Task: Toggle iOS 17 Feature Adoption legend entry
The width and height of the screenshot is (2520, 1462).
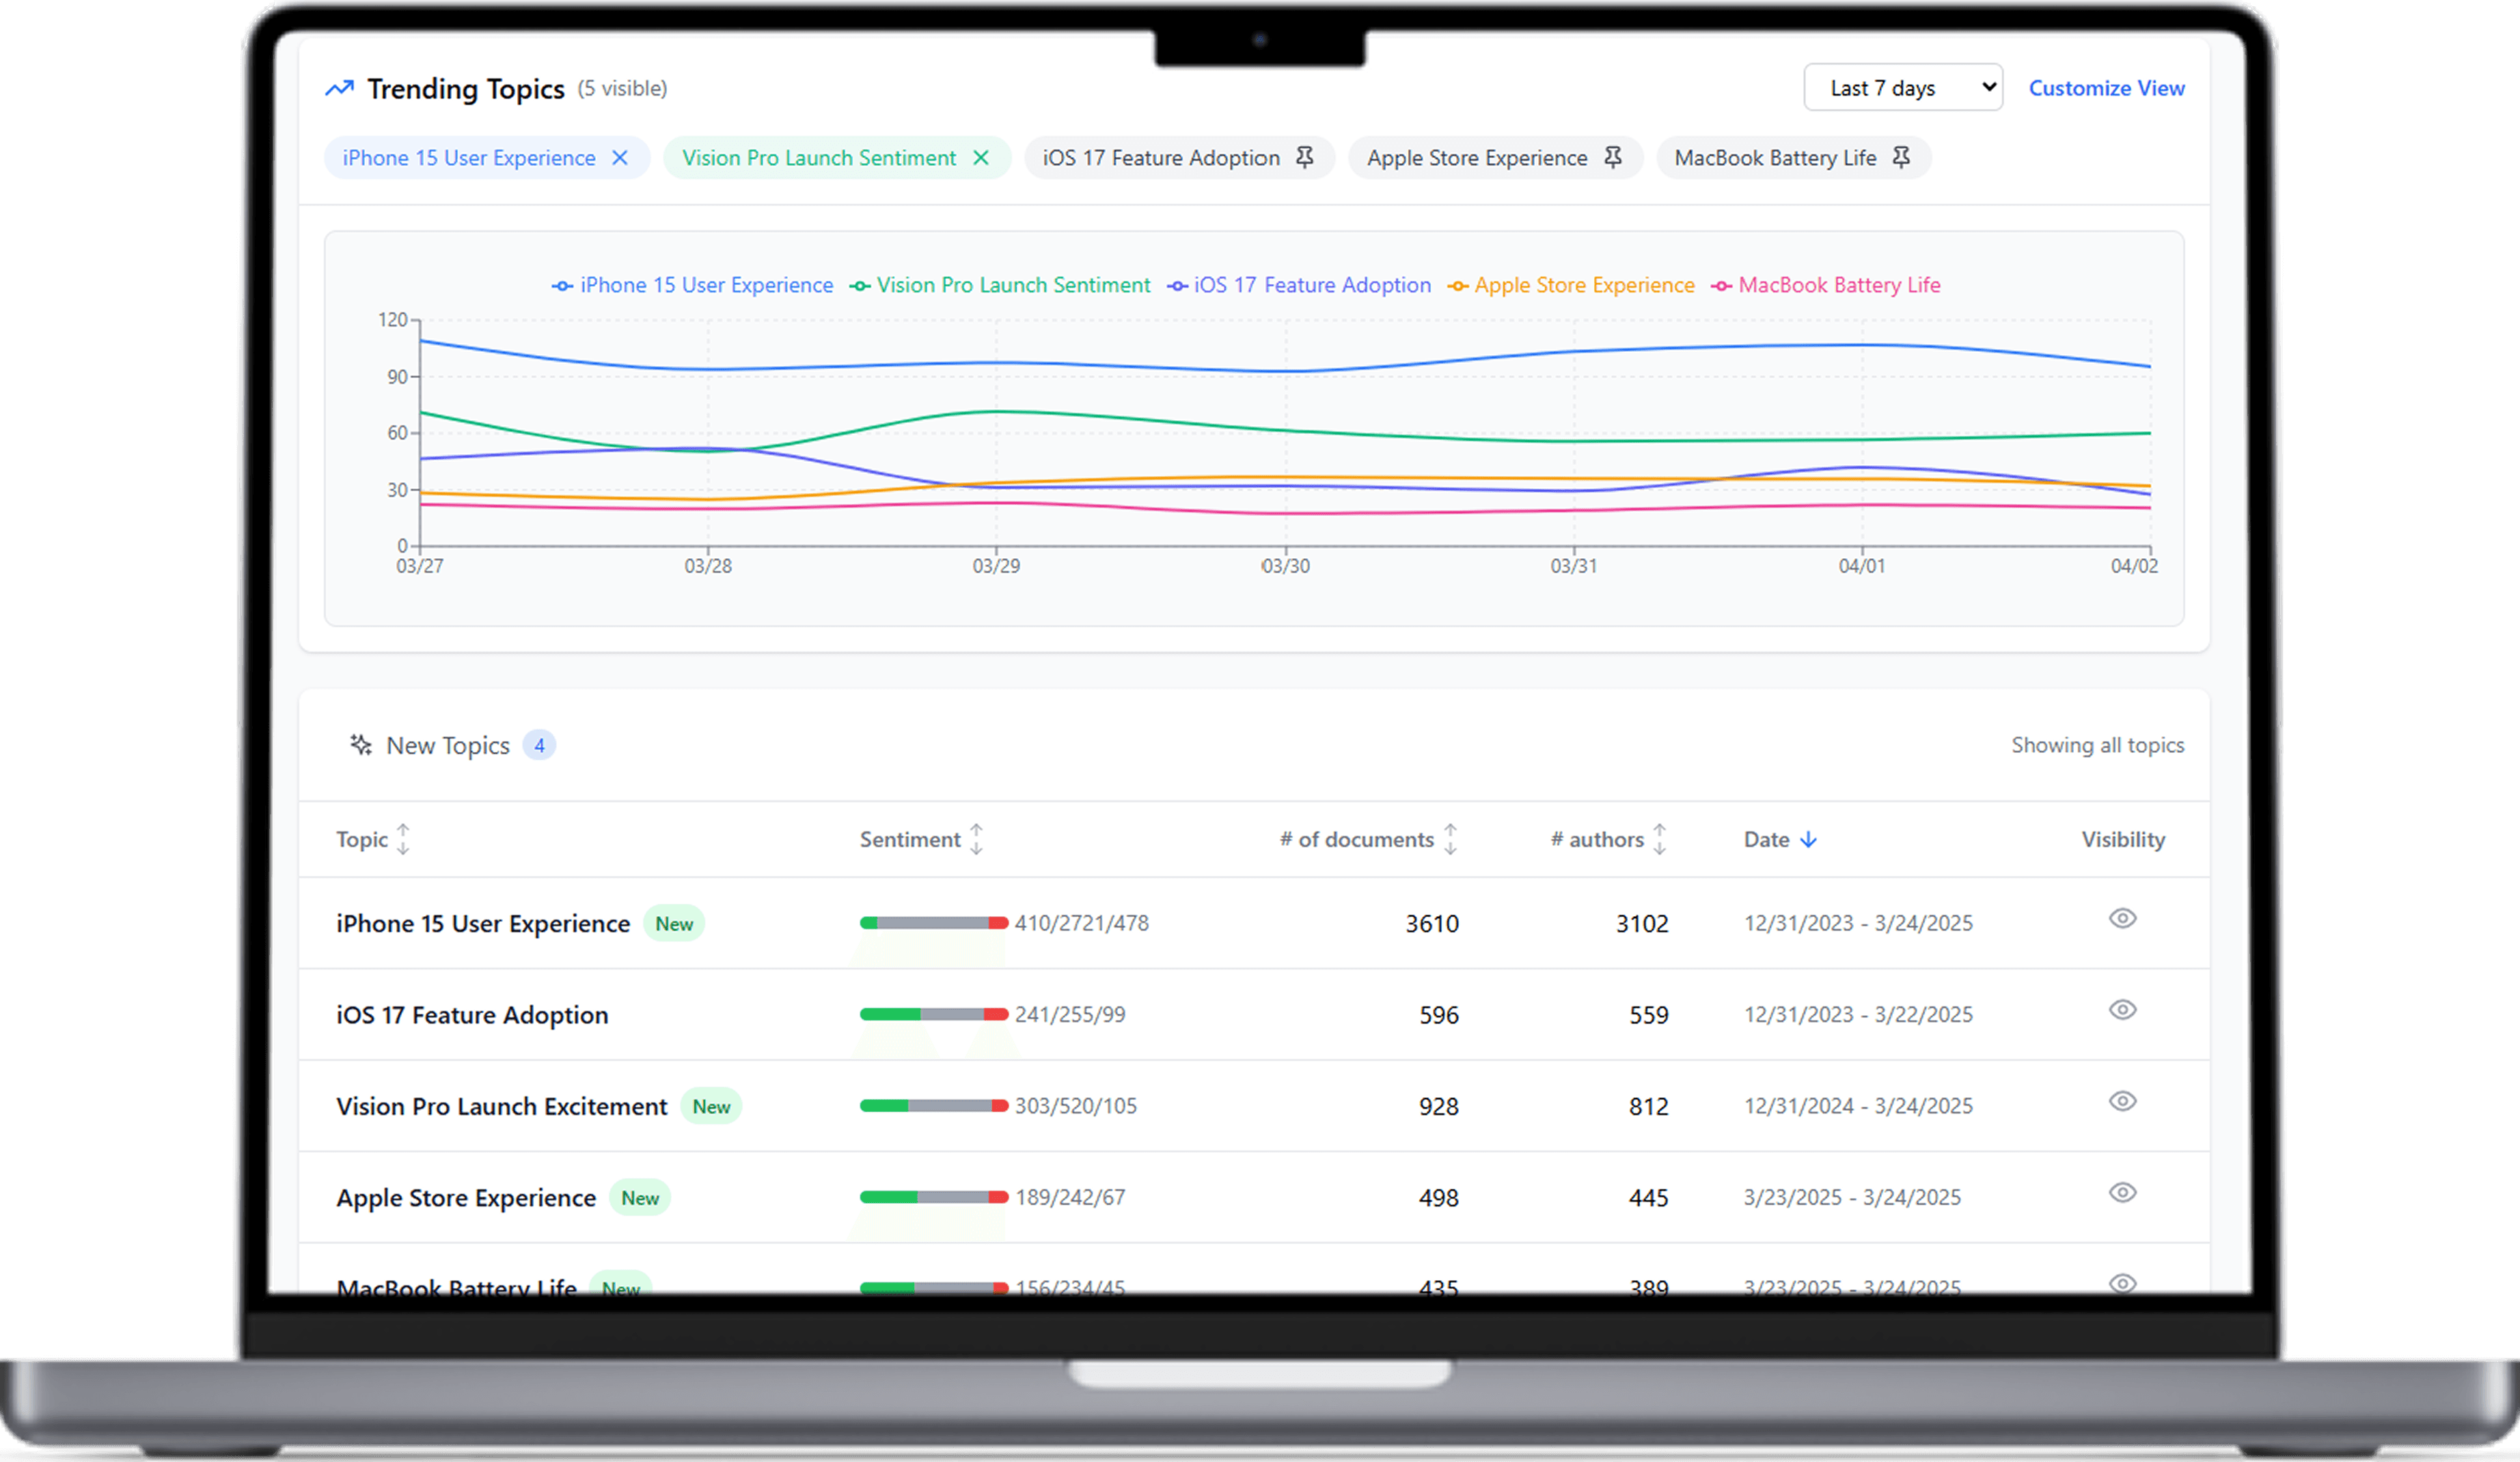Action: [1299, 285]
